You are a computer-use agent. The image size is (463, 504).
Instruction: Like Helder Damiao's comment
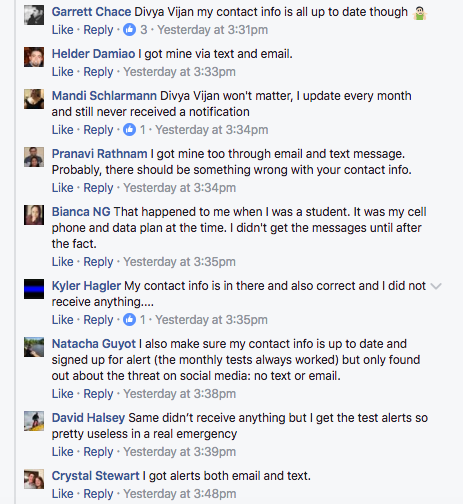[62, 72]
